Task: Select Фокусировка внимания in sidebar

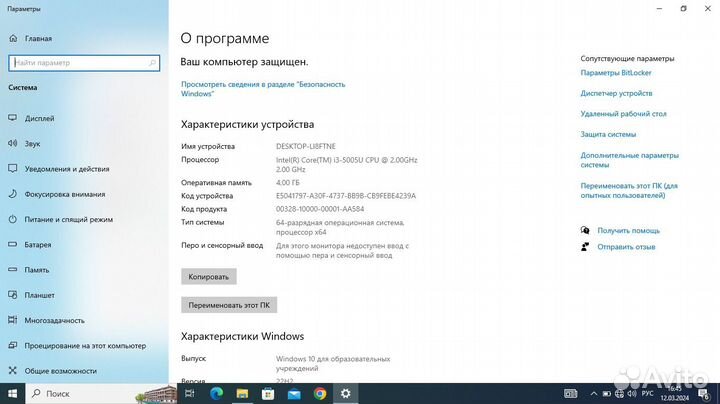Action: pyautogui.click(x=56, y=194)
